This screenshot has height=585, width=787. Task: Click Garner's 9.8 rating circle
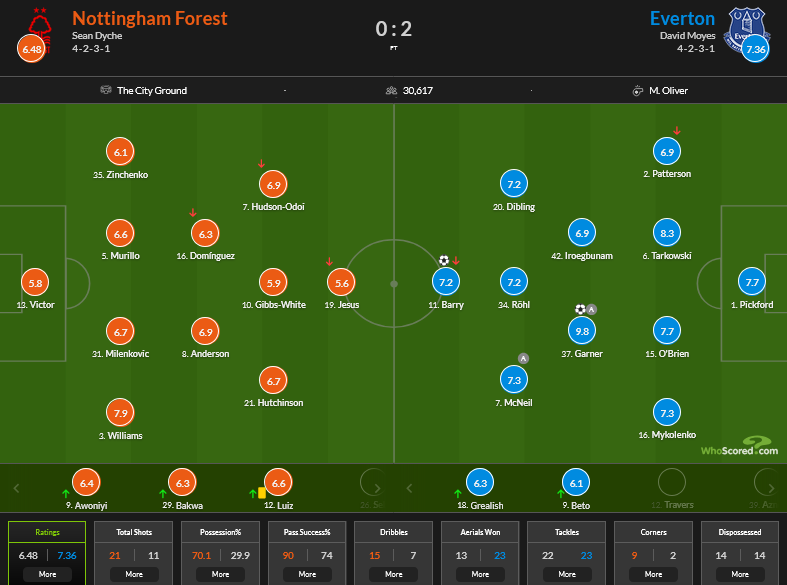pos(581,332)
